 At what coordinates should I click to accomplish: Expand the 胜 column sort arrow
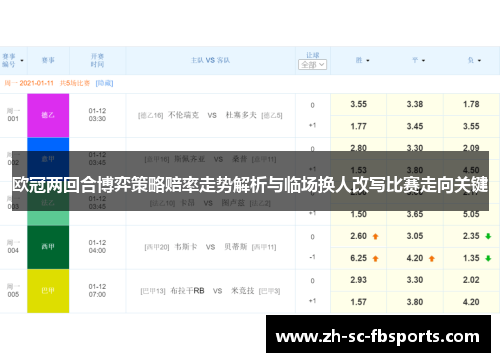(368, 61)
